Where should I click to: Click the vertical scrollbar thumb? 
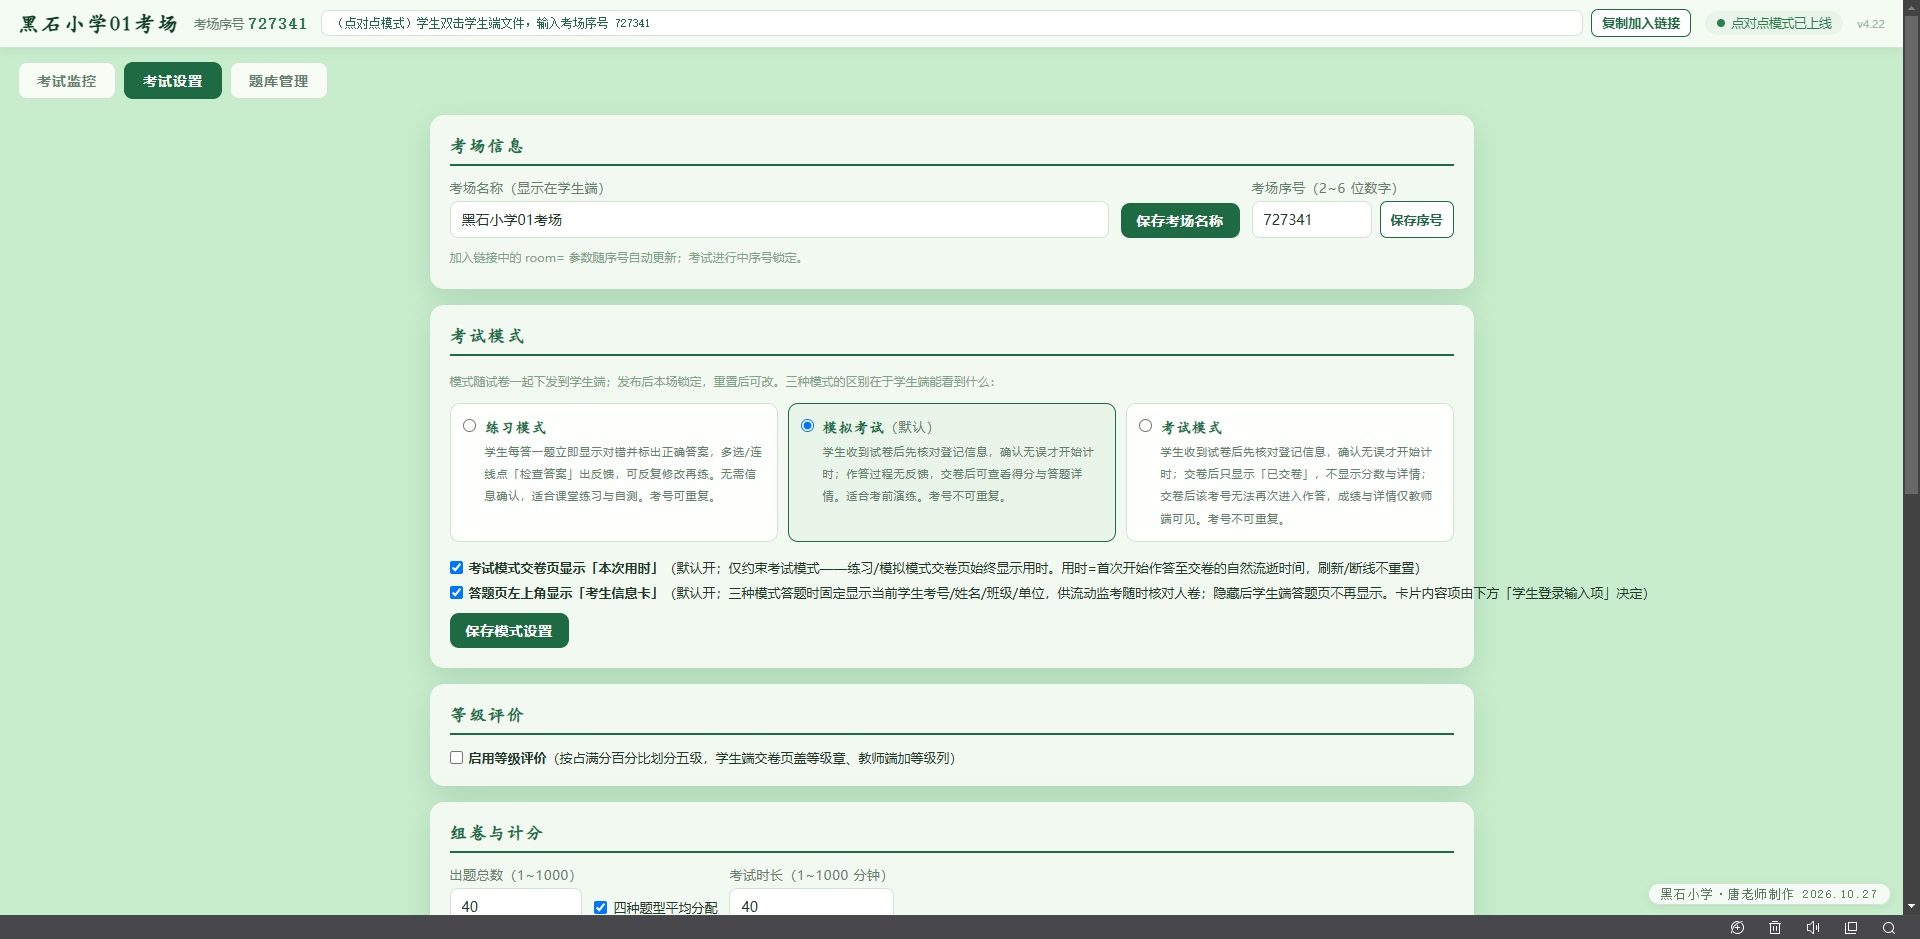pos(1911,255)
